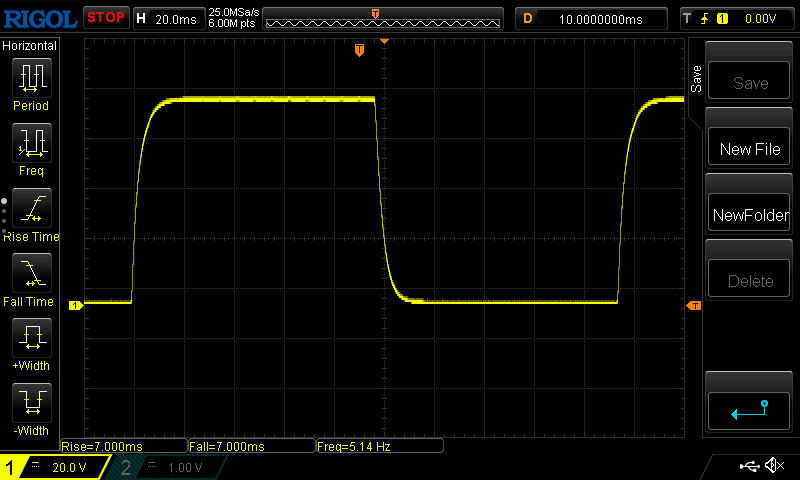Click the 6.00M pts memory depth readout

click(231, 23)
